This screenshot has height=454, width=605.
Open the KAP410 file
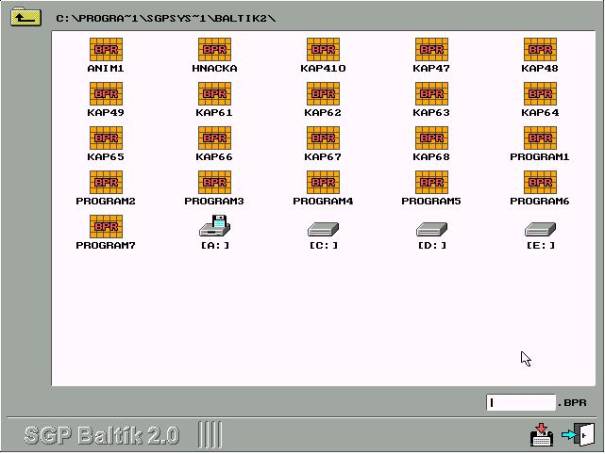tap(322, 50)
